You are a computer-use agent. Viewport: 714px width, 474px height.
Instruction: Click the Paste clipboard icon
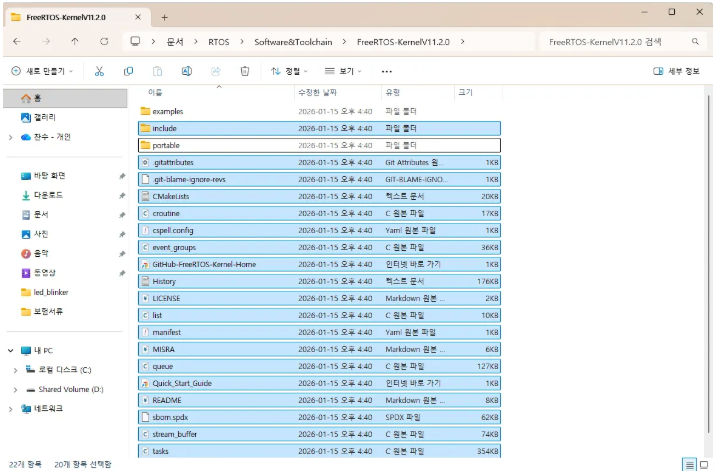point(158,71)
